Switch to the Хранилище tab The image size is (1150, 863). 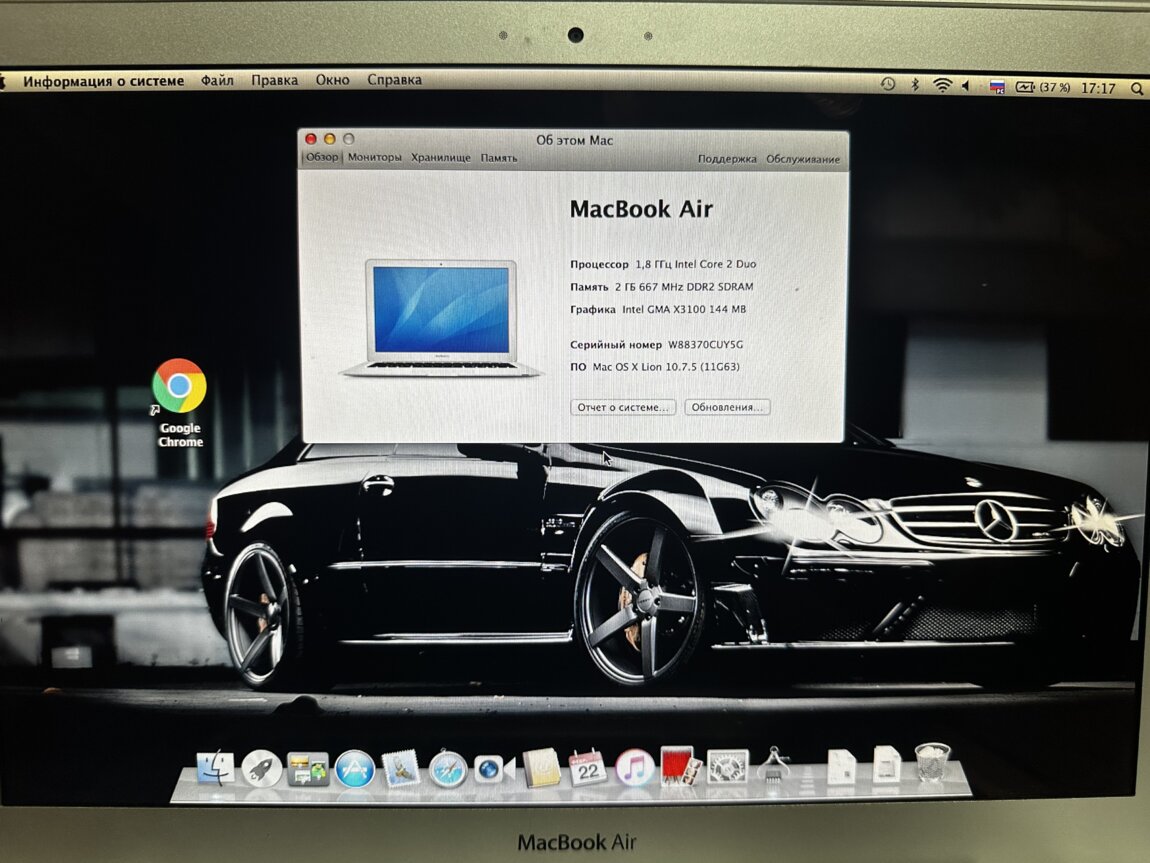440,158
